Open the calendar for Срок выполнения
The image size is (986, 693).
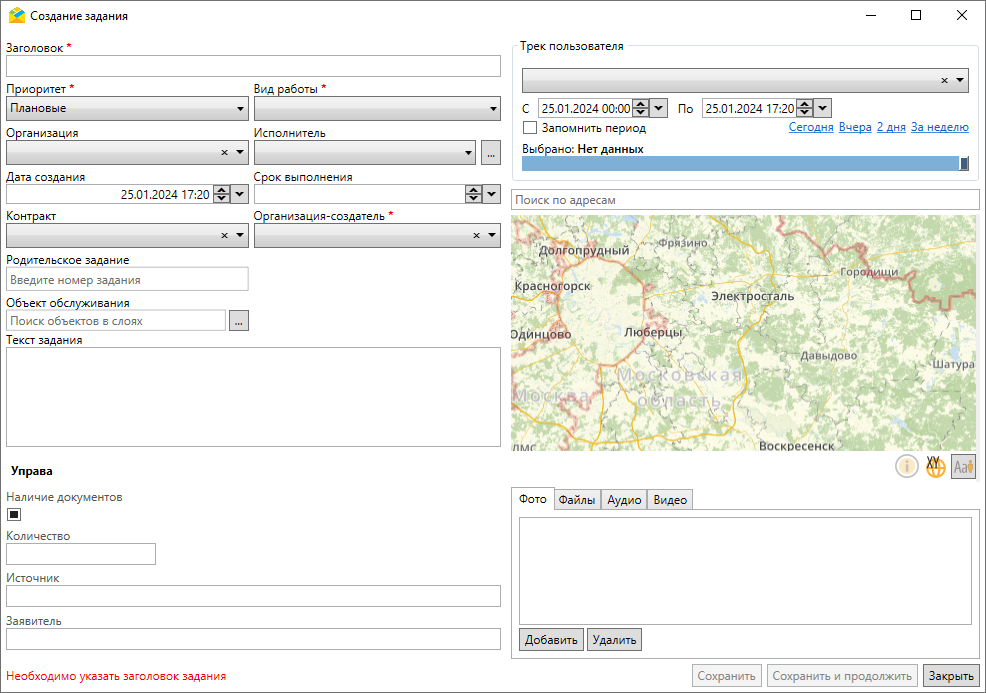(491, 194)
